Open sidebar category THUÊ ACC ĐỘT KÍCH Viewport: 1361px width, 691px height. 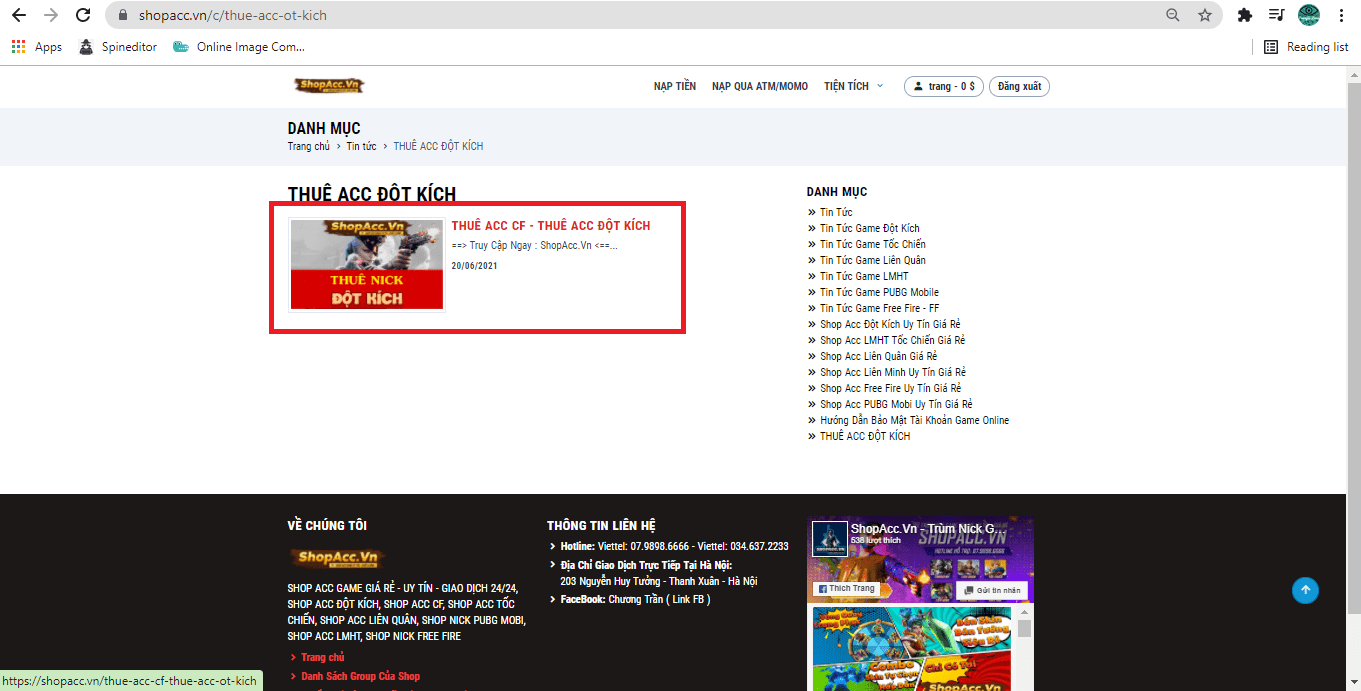click(865, 436)
